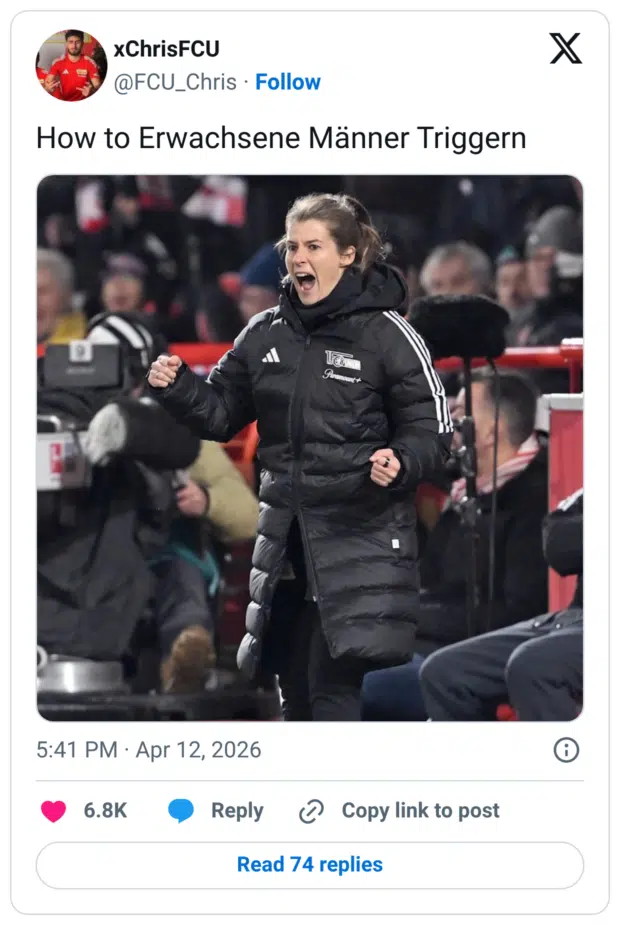This screenshot has width=620, height=925.
Task: Click the X logo in the corner
Action: [565, 48]
